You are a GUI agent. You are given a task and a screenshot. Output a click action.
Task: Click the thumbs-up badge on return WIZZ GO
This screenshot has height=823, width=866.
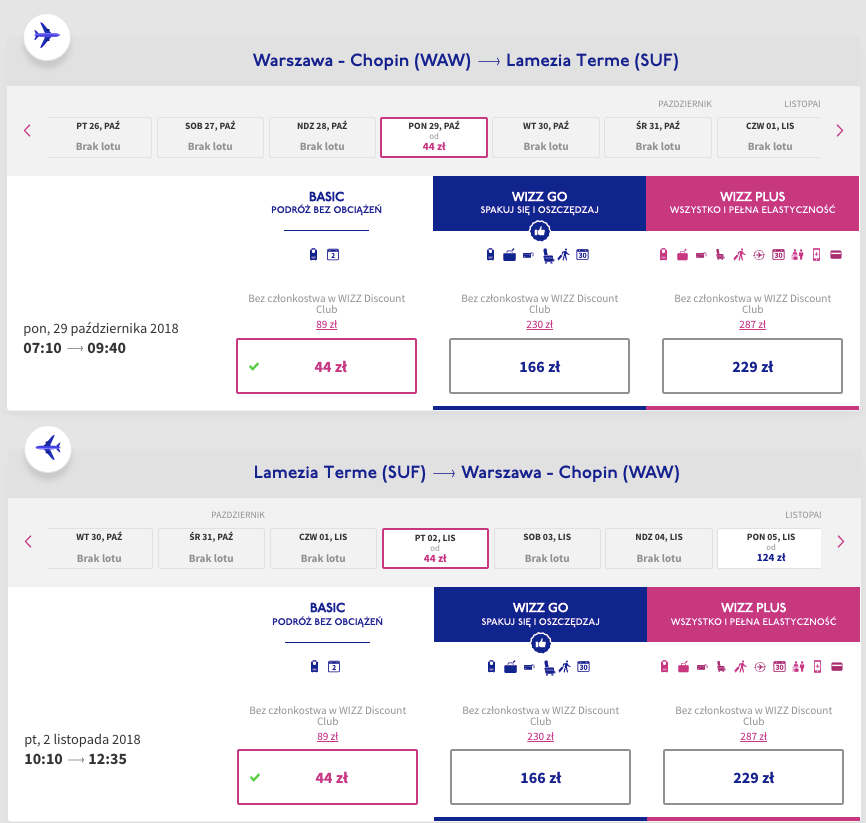pyautogui.click(x=540, y=642)
